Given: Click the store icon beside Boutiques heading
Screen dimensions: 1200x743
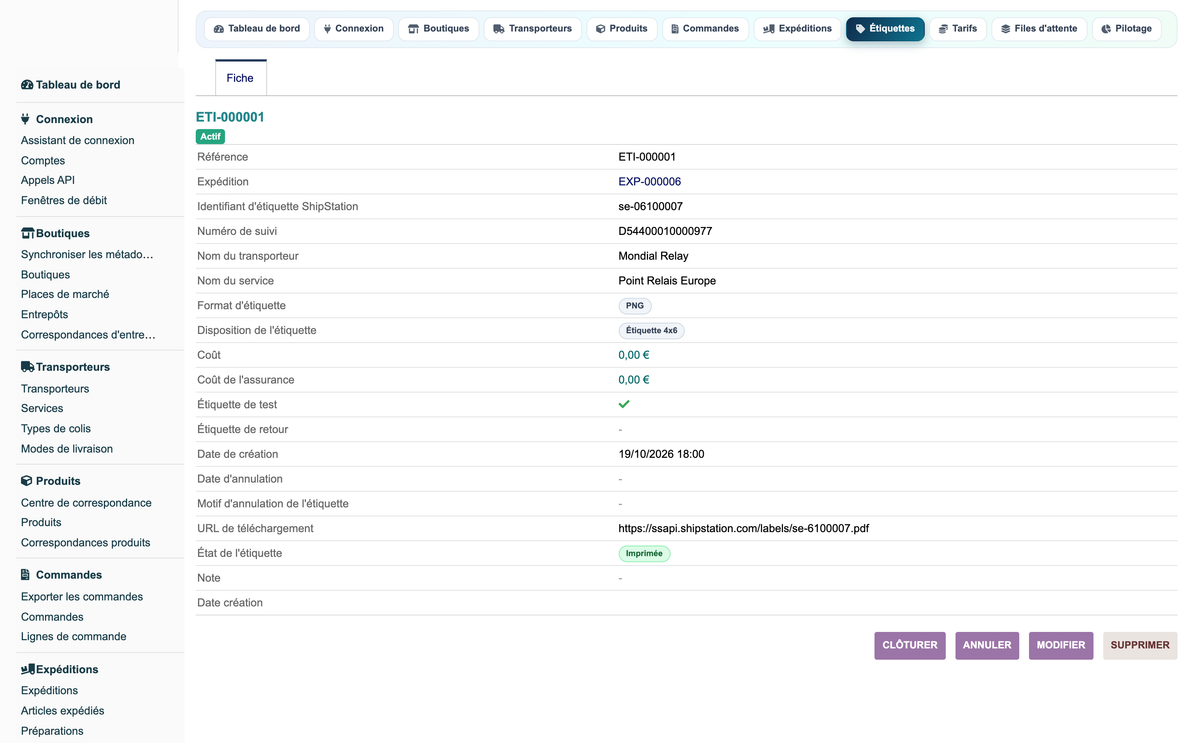Looking at the screenshot, I should 28,233.
